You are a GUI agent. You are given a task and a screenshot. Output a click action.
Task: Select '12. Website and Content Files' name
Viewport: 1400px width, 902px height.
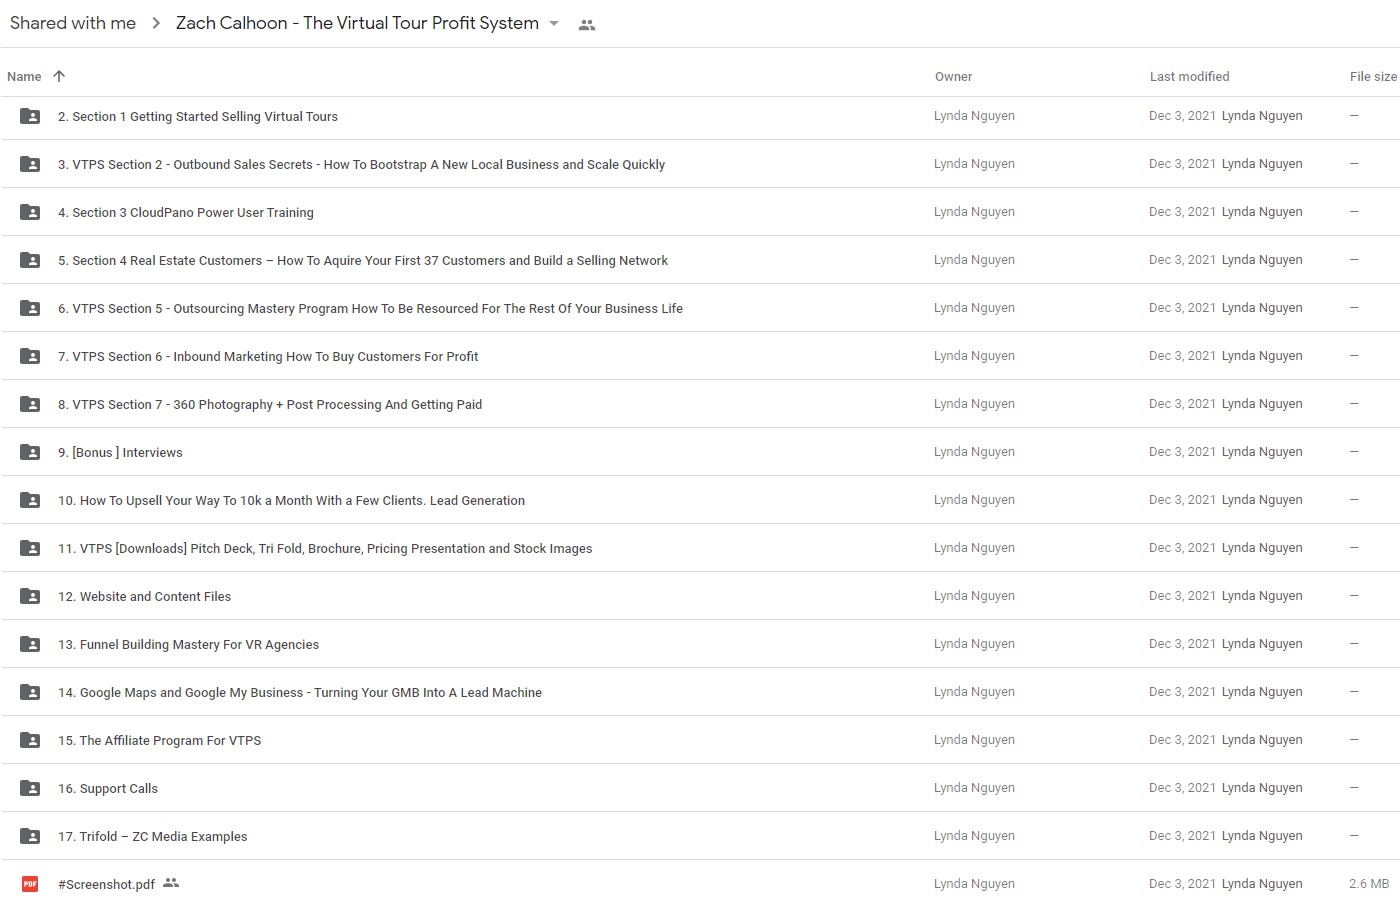point(144,596)
